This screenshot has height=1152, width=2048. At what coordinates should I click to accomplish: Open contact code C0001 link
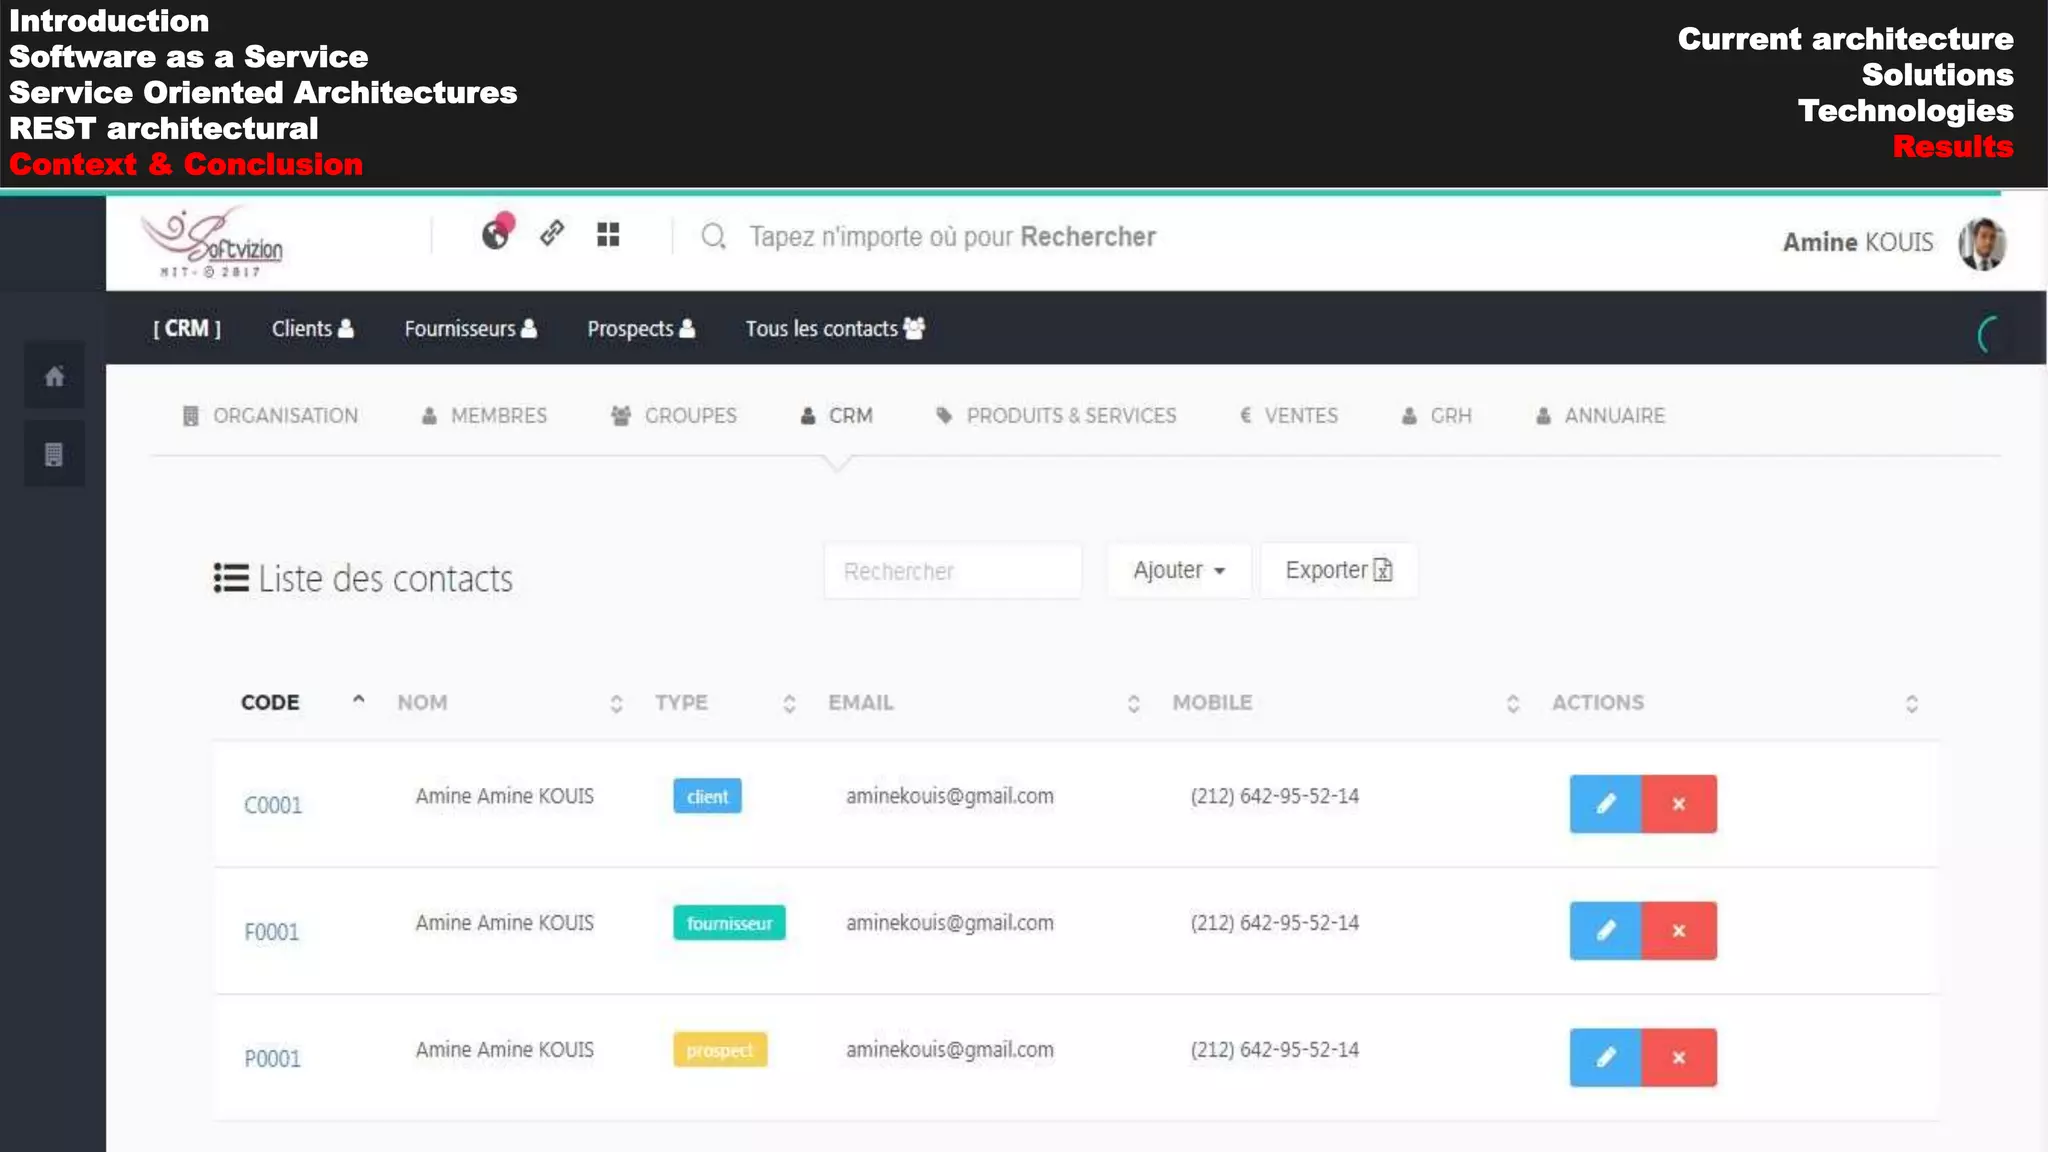[272, 806]
